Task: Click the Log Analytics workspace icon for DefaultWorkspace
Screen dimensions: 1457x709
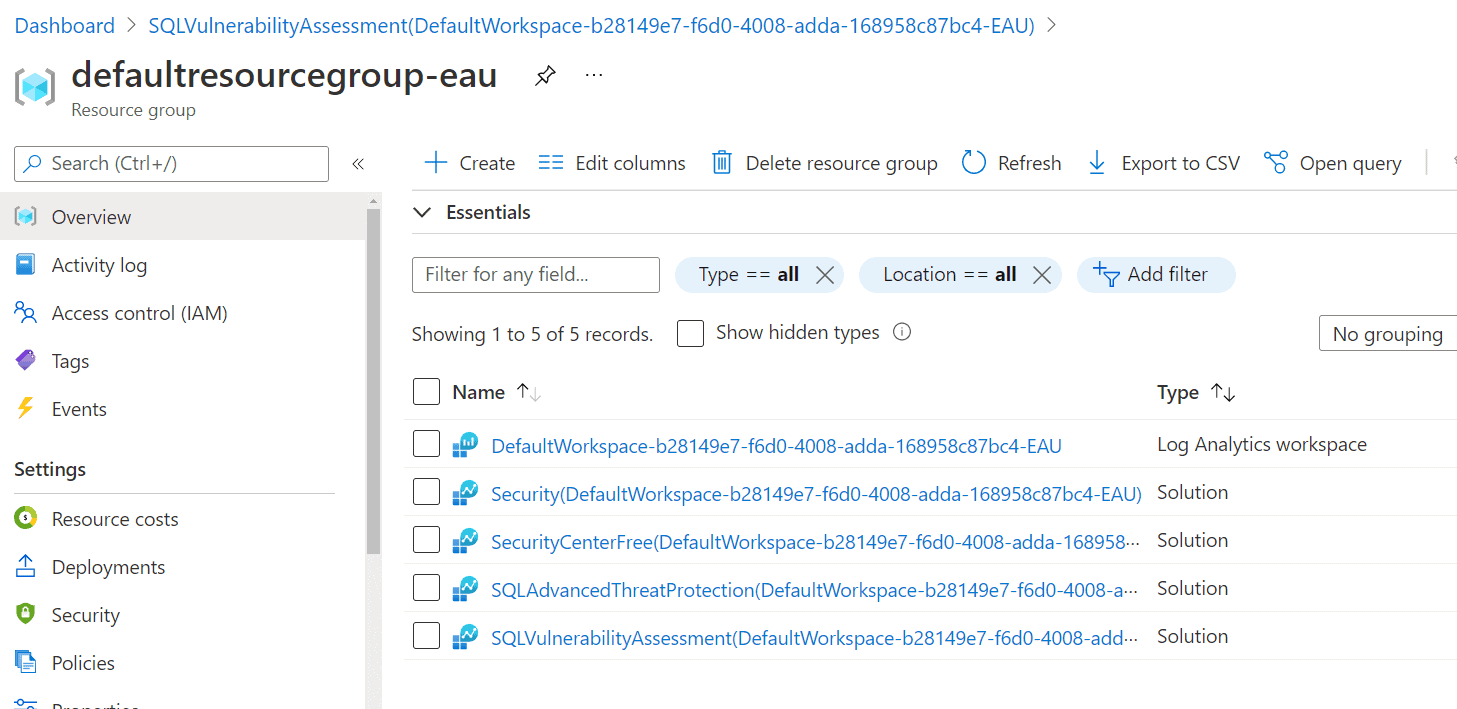Action: (x=465, y=445)
